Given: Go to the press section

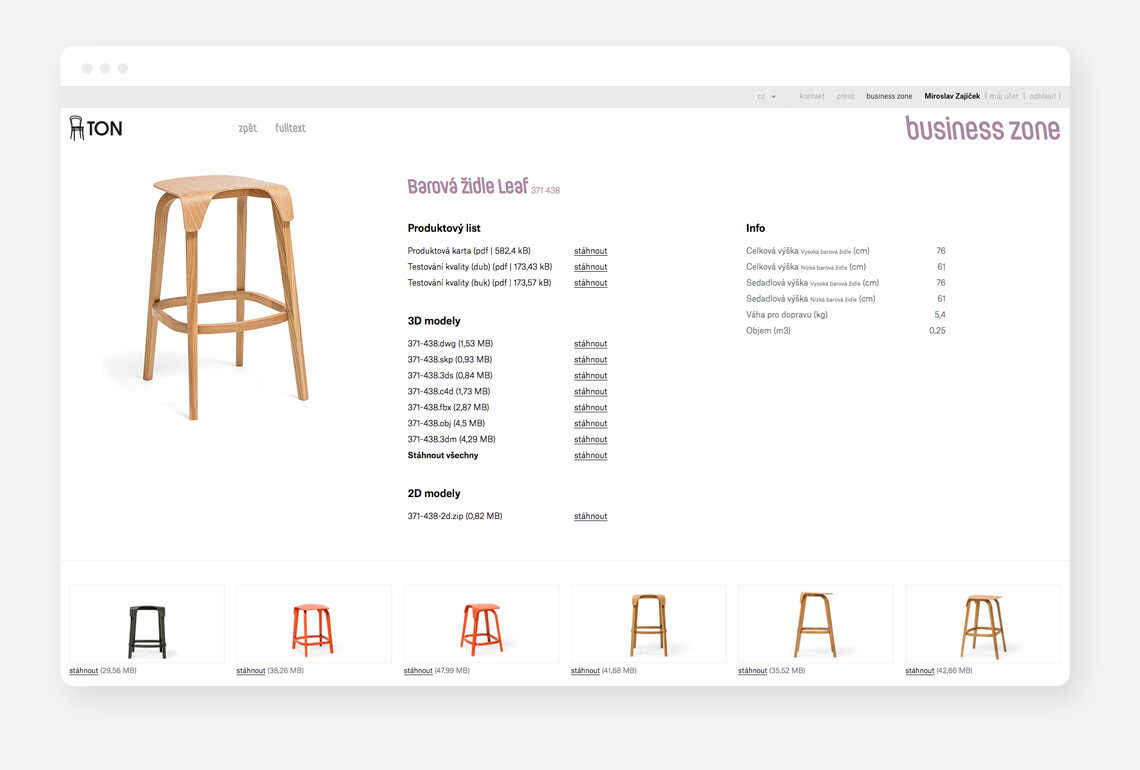Looking at the screenshot, I should 845,97.
